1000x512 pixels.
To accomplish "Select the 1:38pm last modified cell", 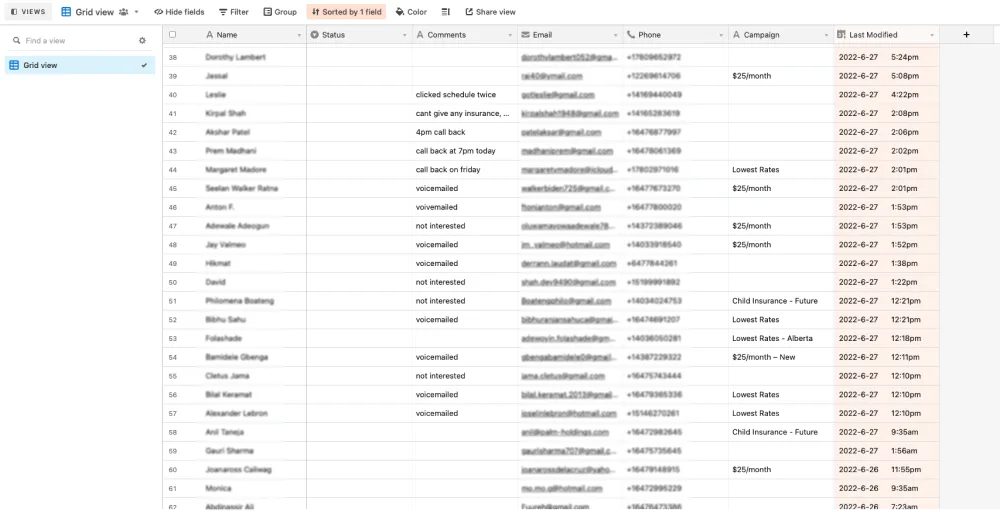I will coord(886,263).
